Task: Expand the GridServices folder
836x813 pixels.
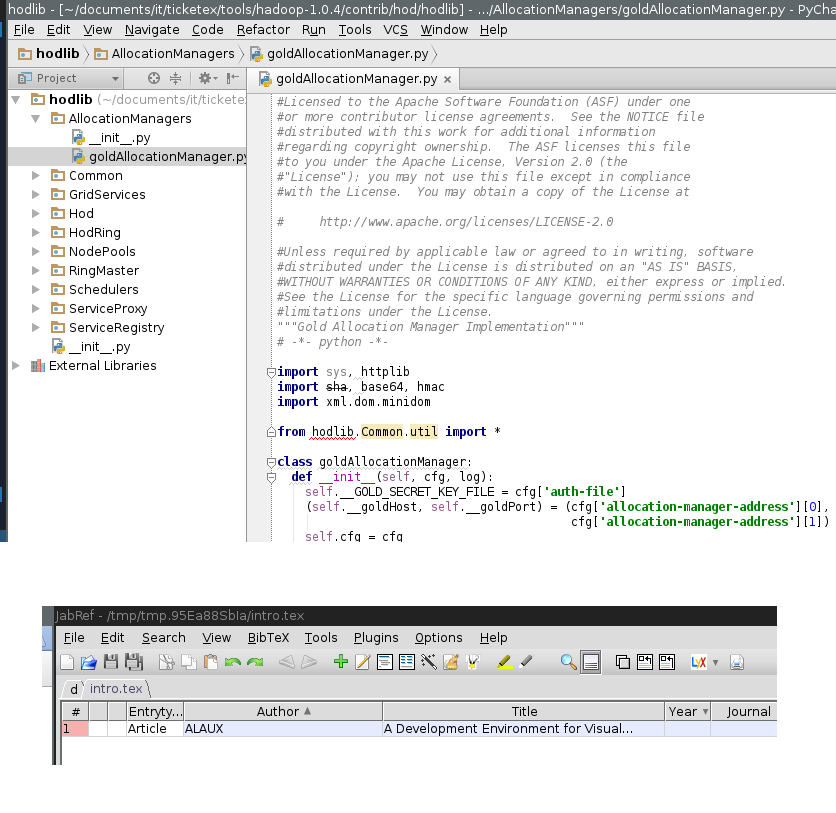Action: (x=36, y=195)
